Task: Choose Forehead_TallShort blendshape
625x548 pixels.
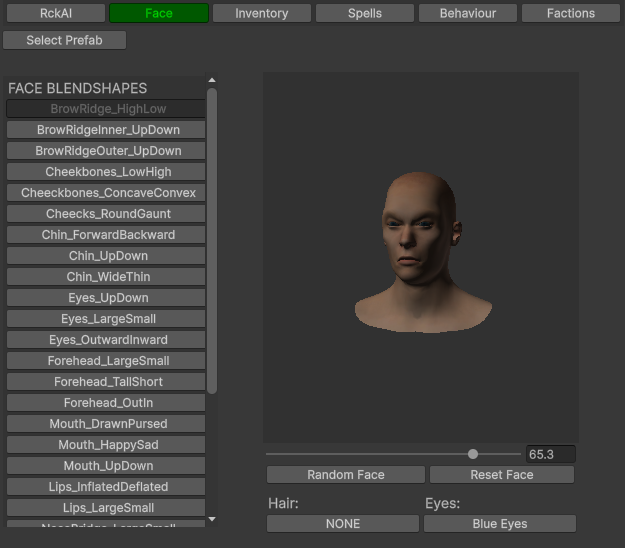Action: coord(106,382)
